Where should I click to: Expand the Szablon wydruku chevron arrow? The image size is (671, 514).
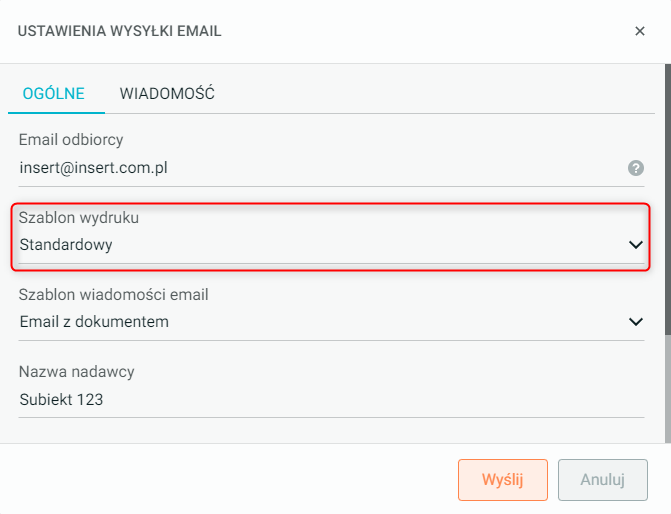click(635, 244)
